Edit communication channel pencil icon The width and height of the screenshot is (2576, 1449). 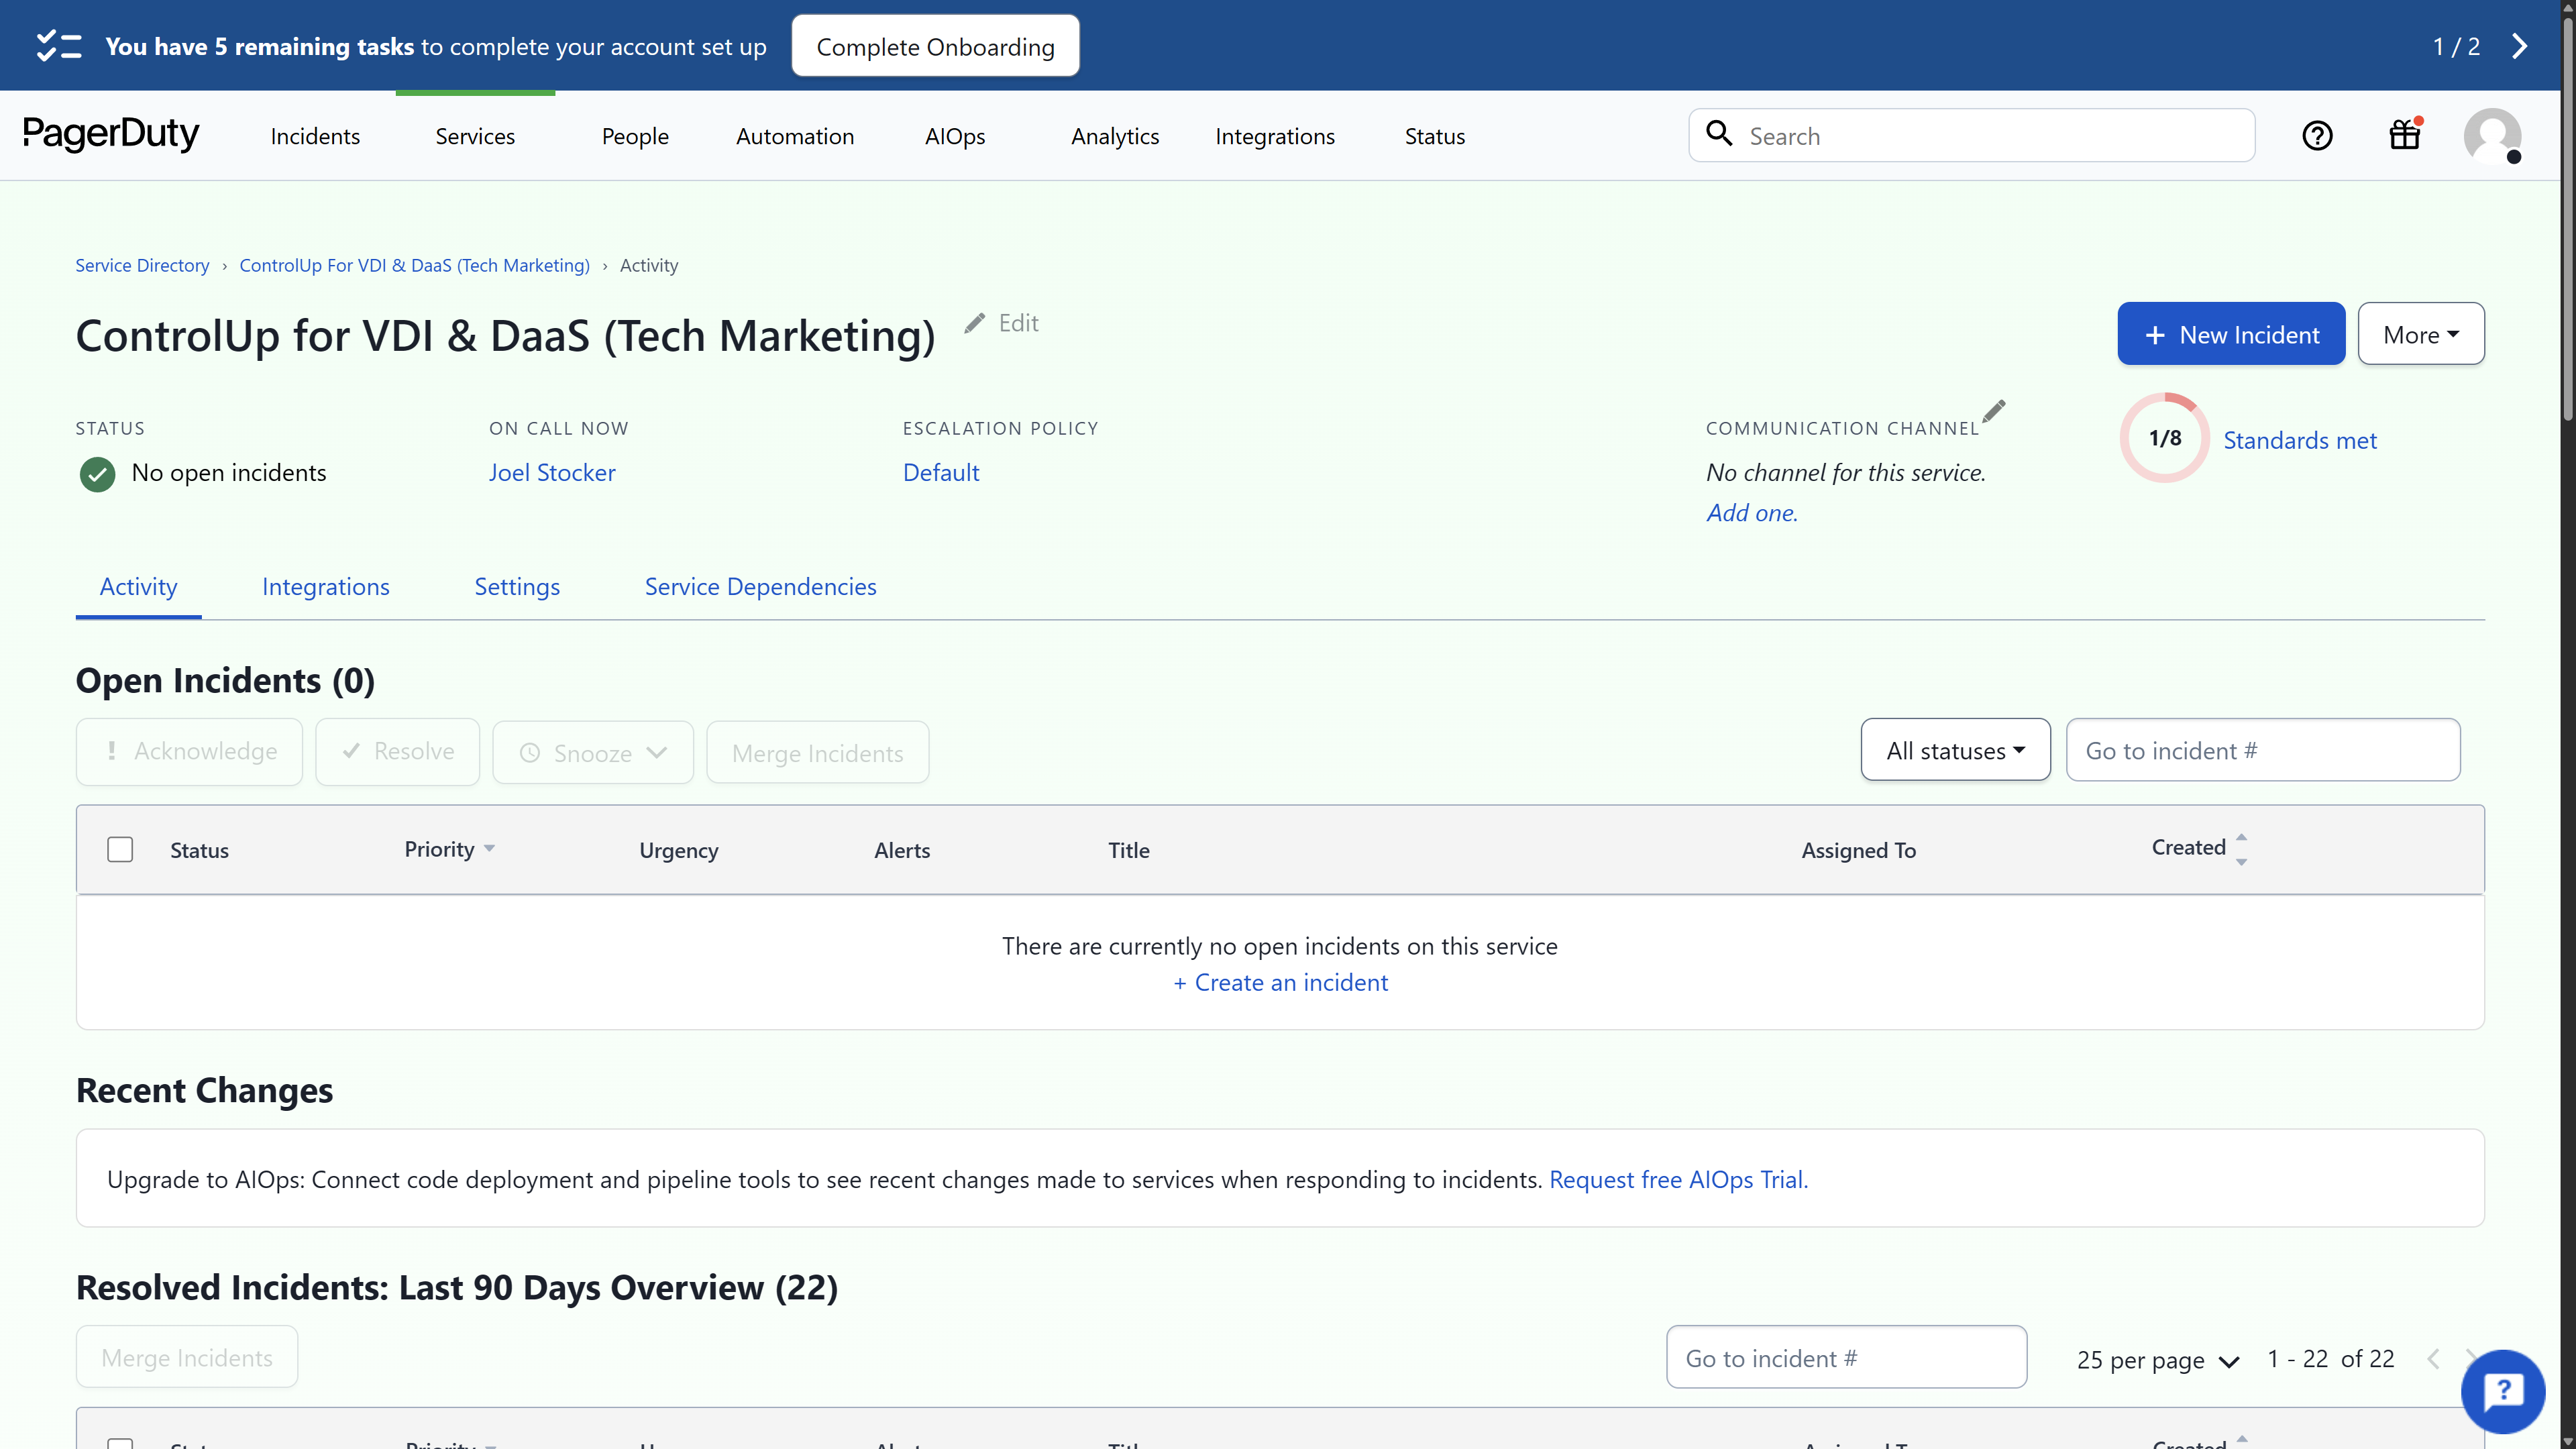pos(1994,410)
